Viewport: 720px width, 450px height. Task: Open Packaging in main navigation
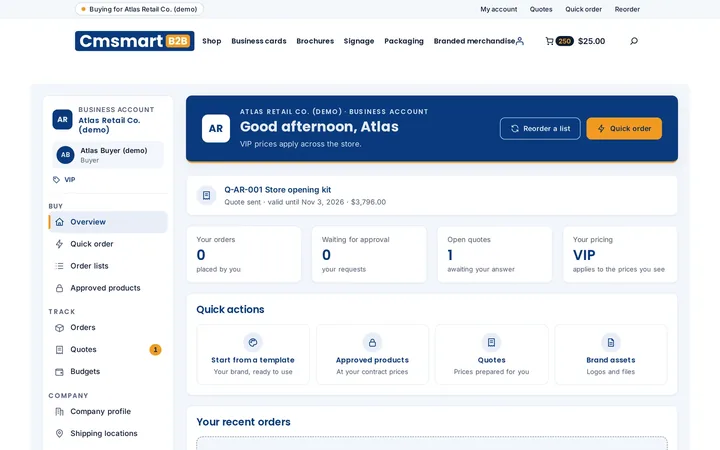[x=404, y=41]
